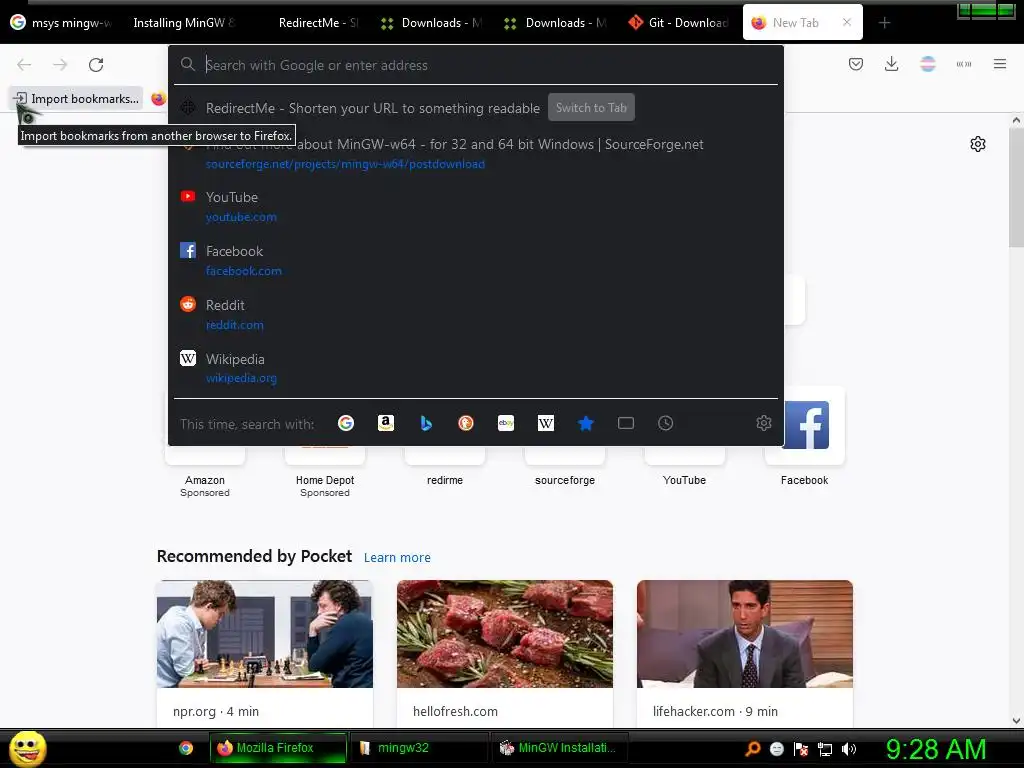Close the New Tab tab
This screenshot has height=768, width=1024.
846,22
